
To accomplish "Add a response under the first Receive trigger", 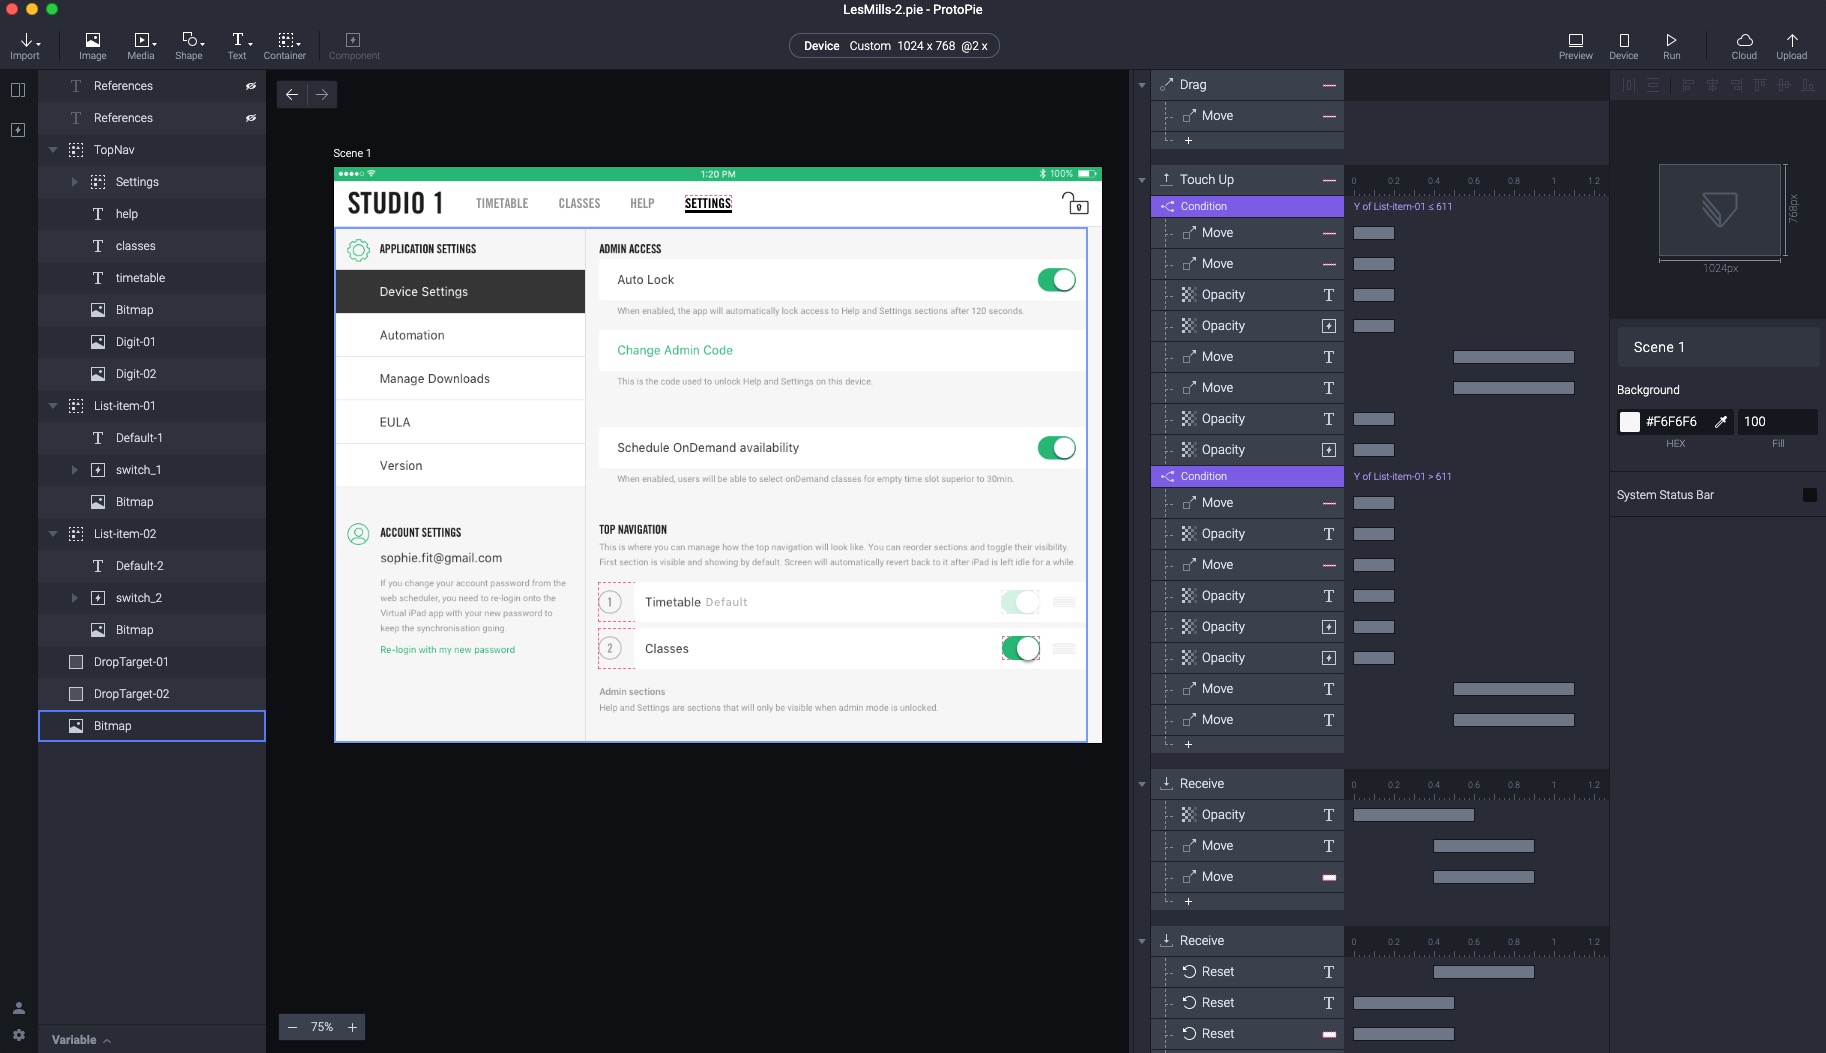I will point(1188,902).
